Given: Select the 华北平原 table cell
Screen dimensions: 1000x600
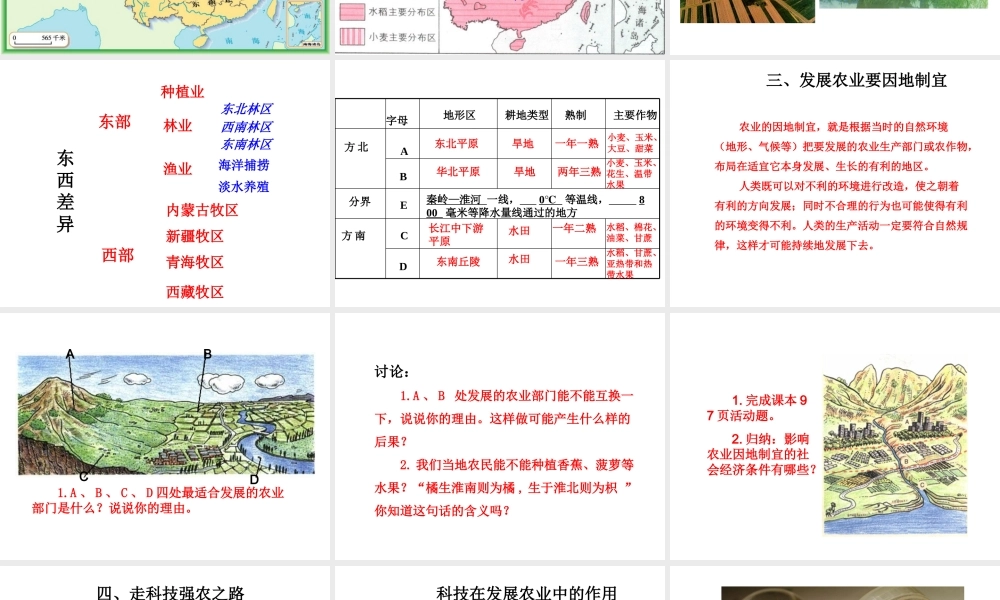Looking at the screenshot, I should point(458,172).
